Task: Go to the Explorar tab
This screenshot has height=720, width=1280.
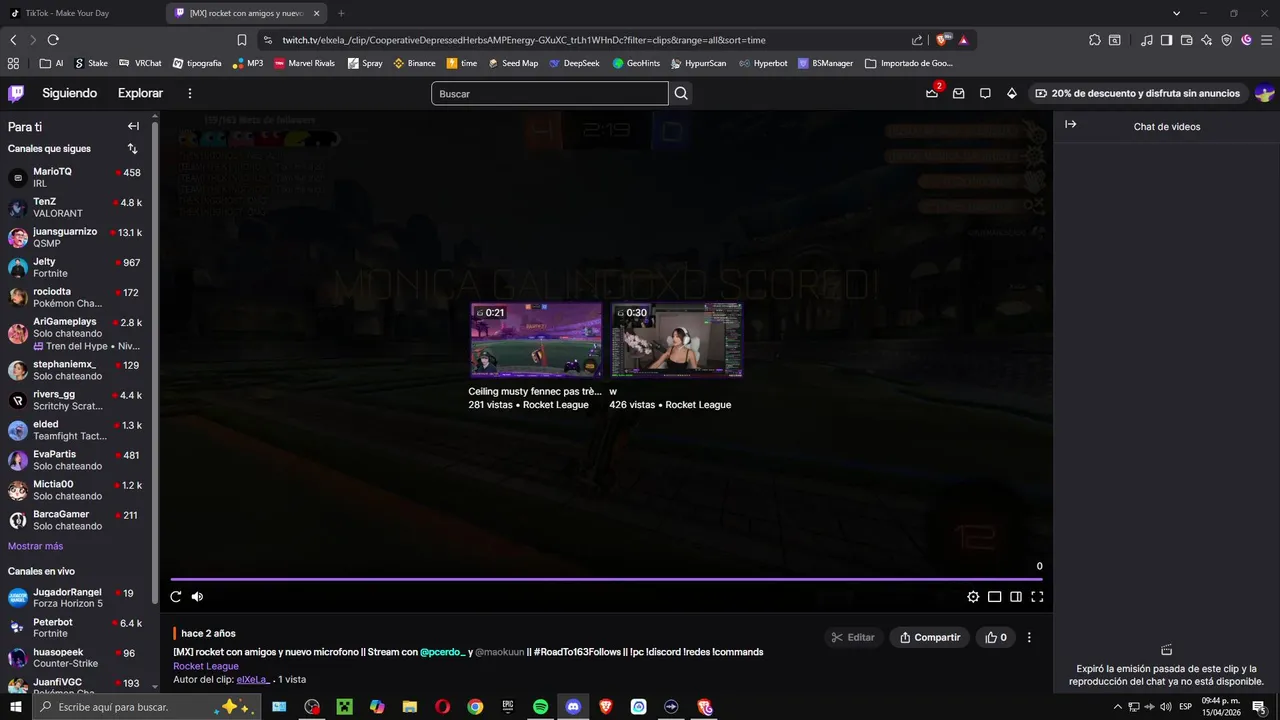Action: point(140,93)
